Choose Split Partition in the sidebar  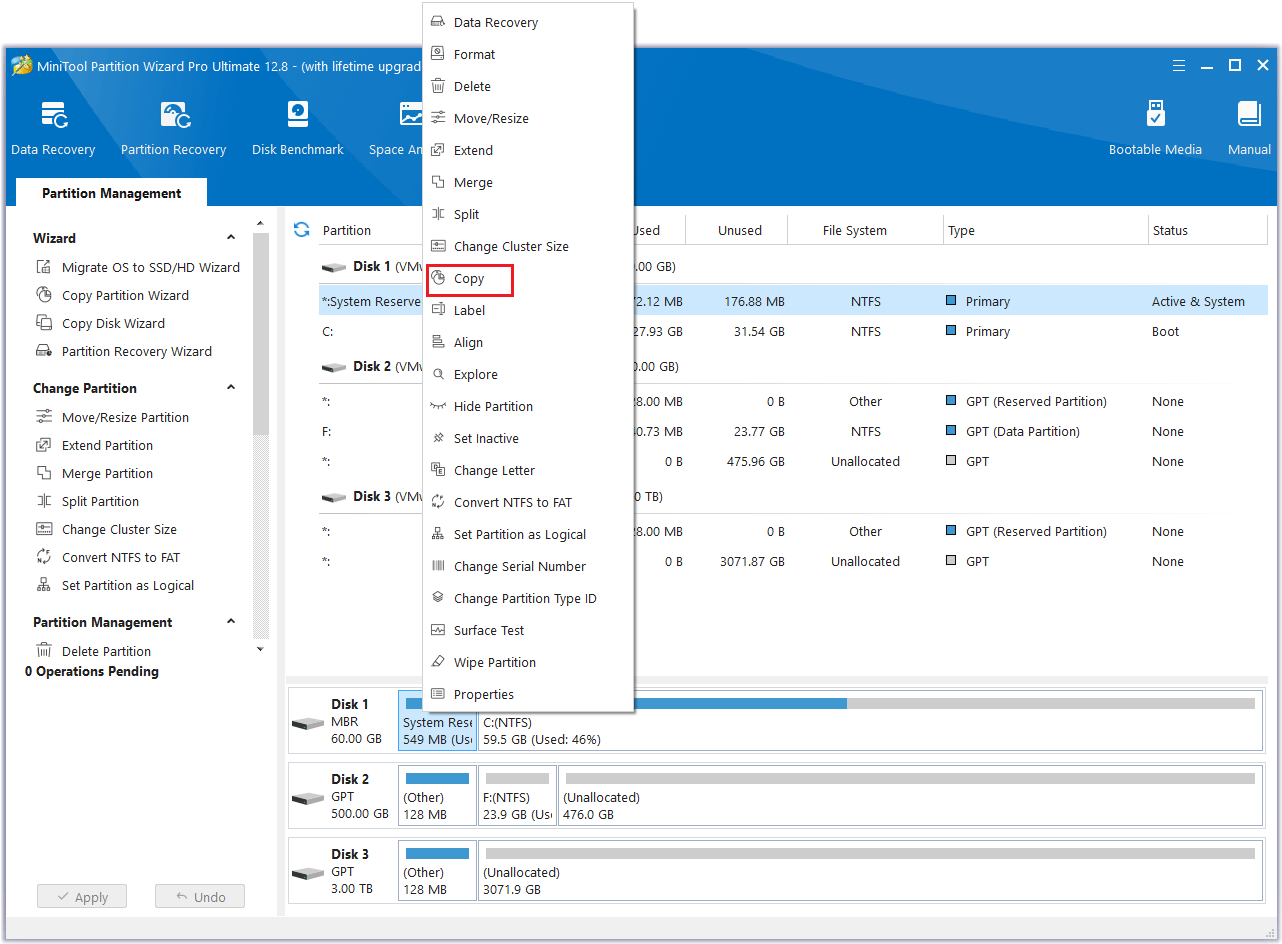[x=87, y=501]
